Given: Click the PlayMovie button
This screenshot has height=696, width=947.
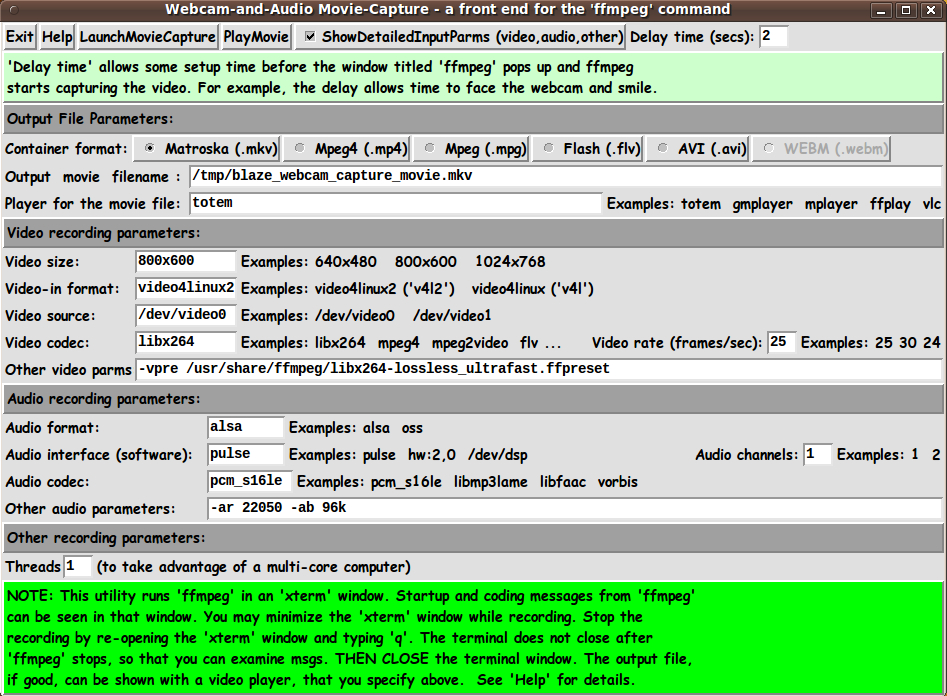Looking at the screenshot, I should tap(256, 37).
